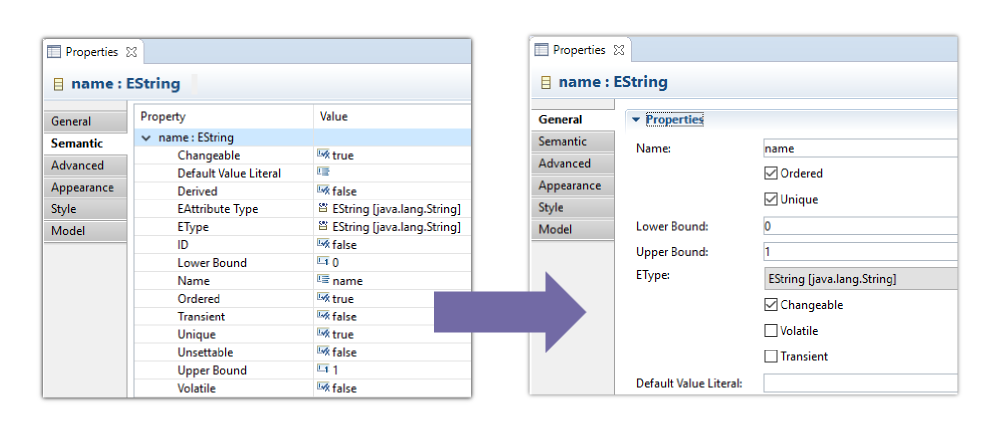The width and height of the screenshot is (1000, 433).
Task: Close the right Properties view tab
Action: (x=619, y=50)
